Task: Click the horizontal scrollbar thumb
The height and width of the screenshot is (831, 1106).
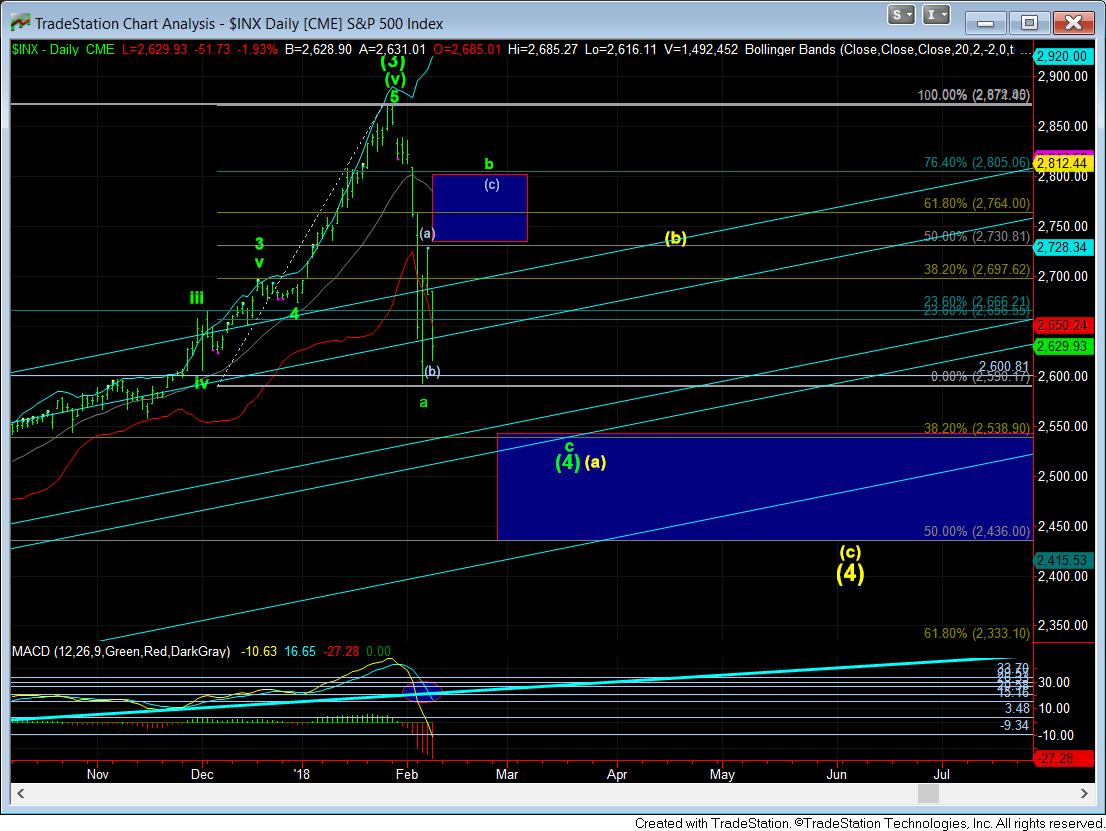Action: (x=928, y=794)
